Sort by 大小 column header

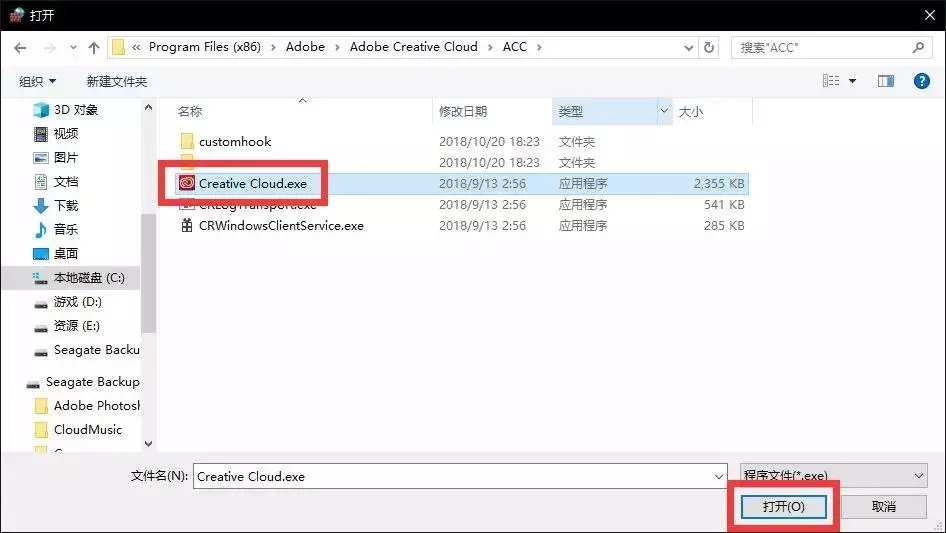coord(690,112)
